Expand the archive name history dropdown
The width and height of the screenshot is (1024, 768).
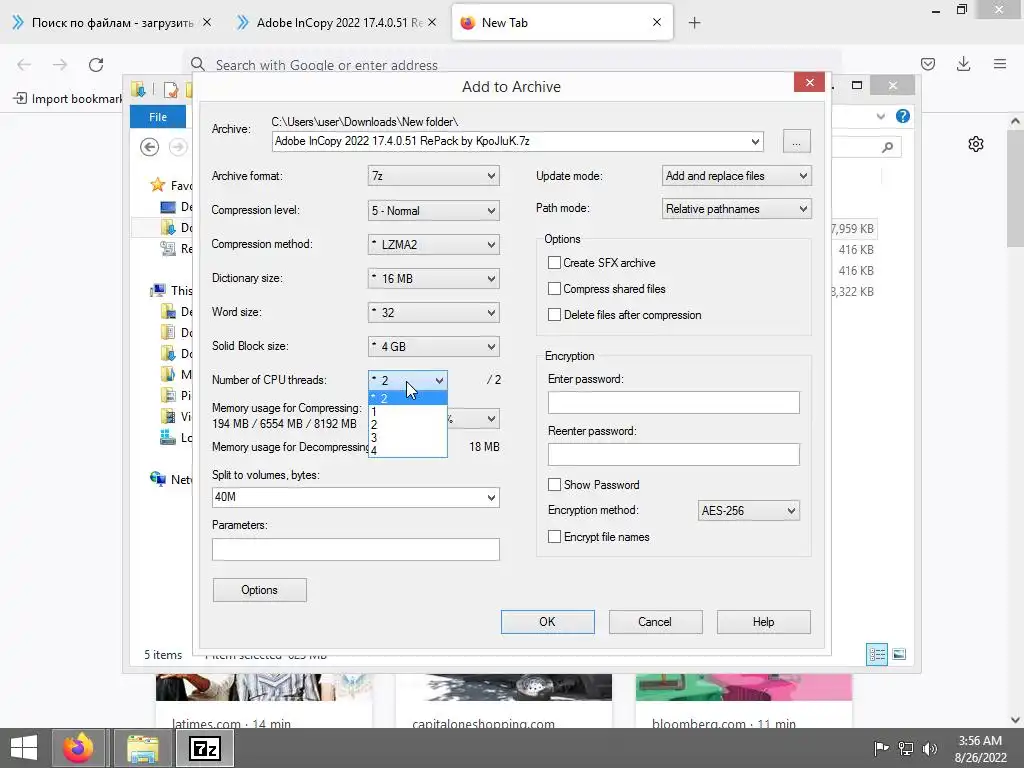(x=755, y=141)
